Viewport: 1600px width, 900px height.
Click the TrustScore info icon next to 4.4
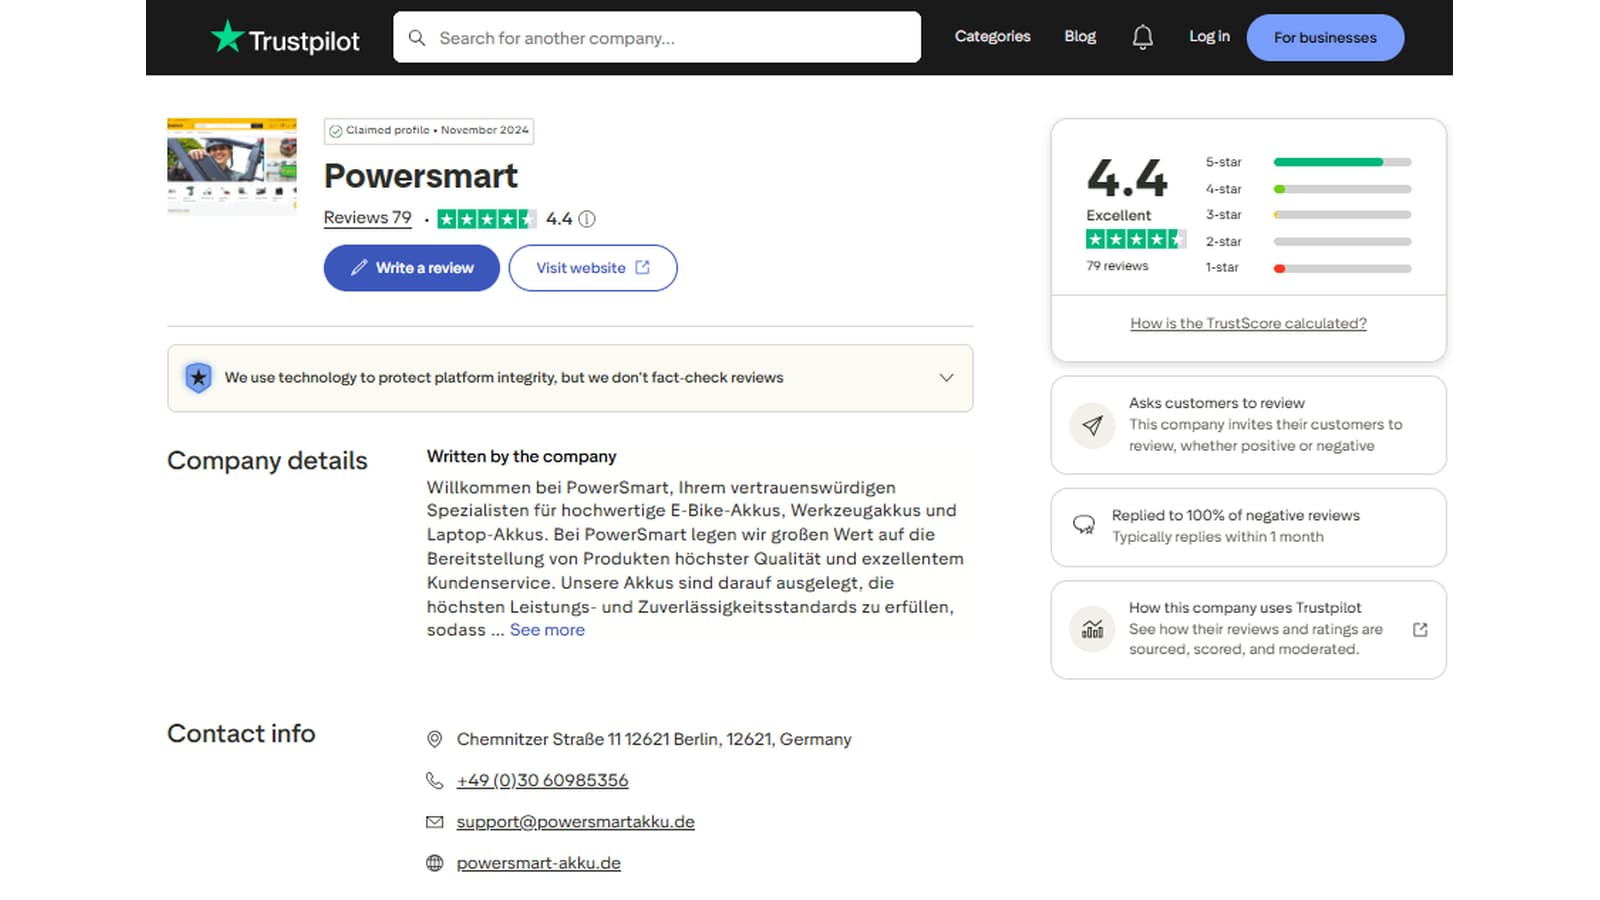587,219
